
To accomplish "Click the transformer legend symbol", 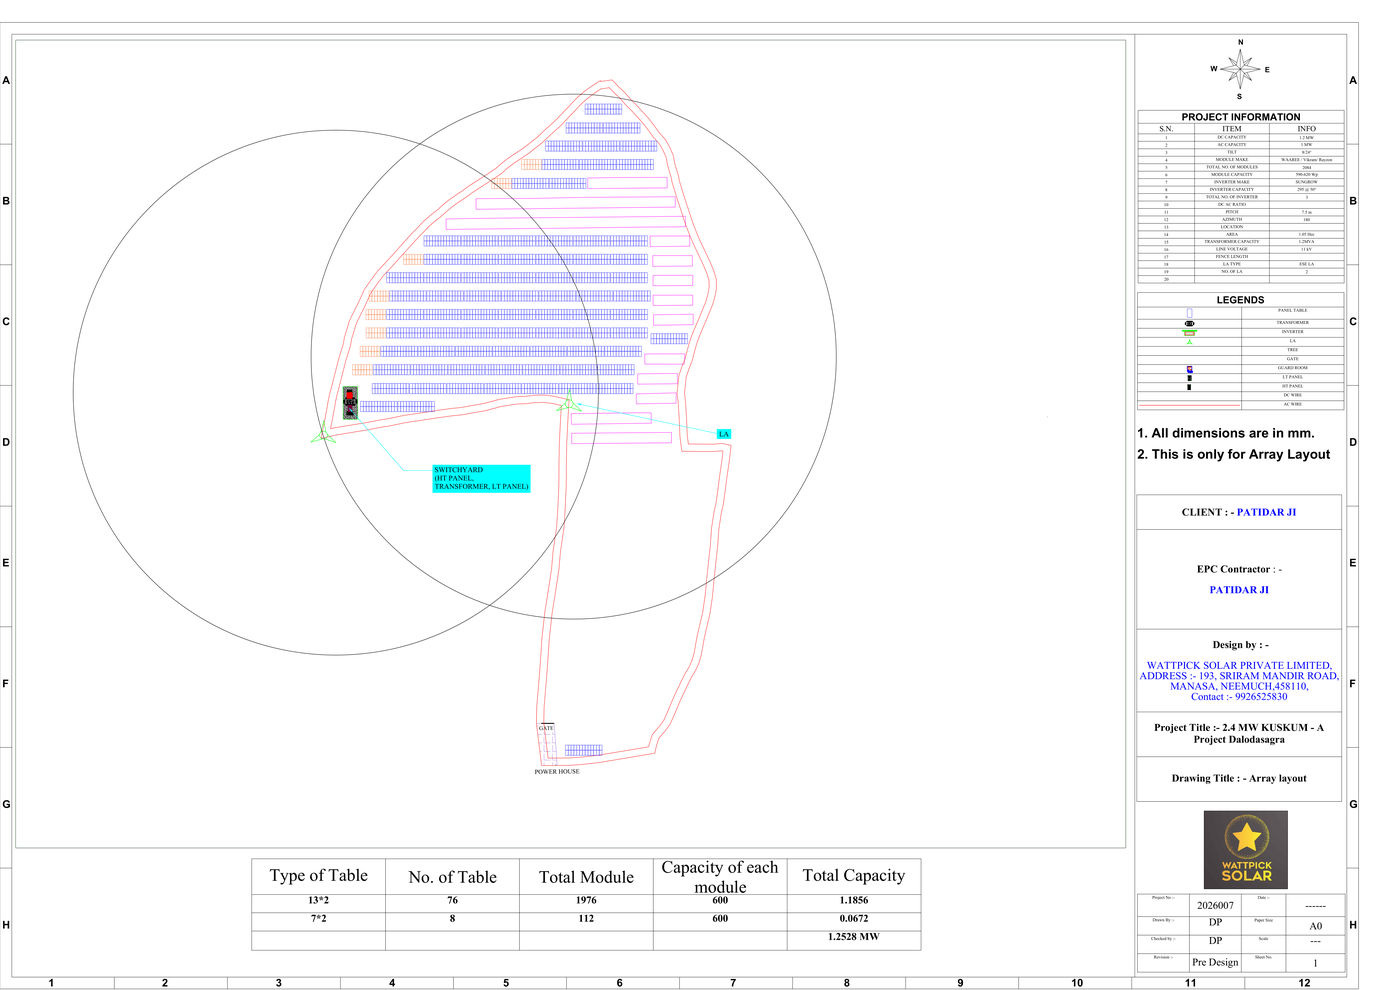I will coord(1189,323).
